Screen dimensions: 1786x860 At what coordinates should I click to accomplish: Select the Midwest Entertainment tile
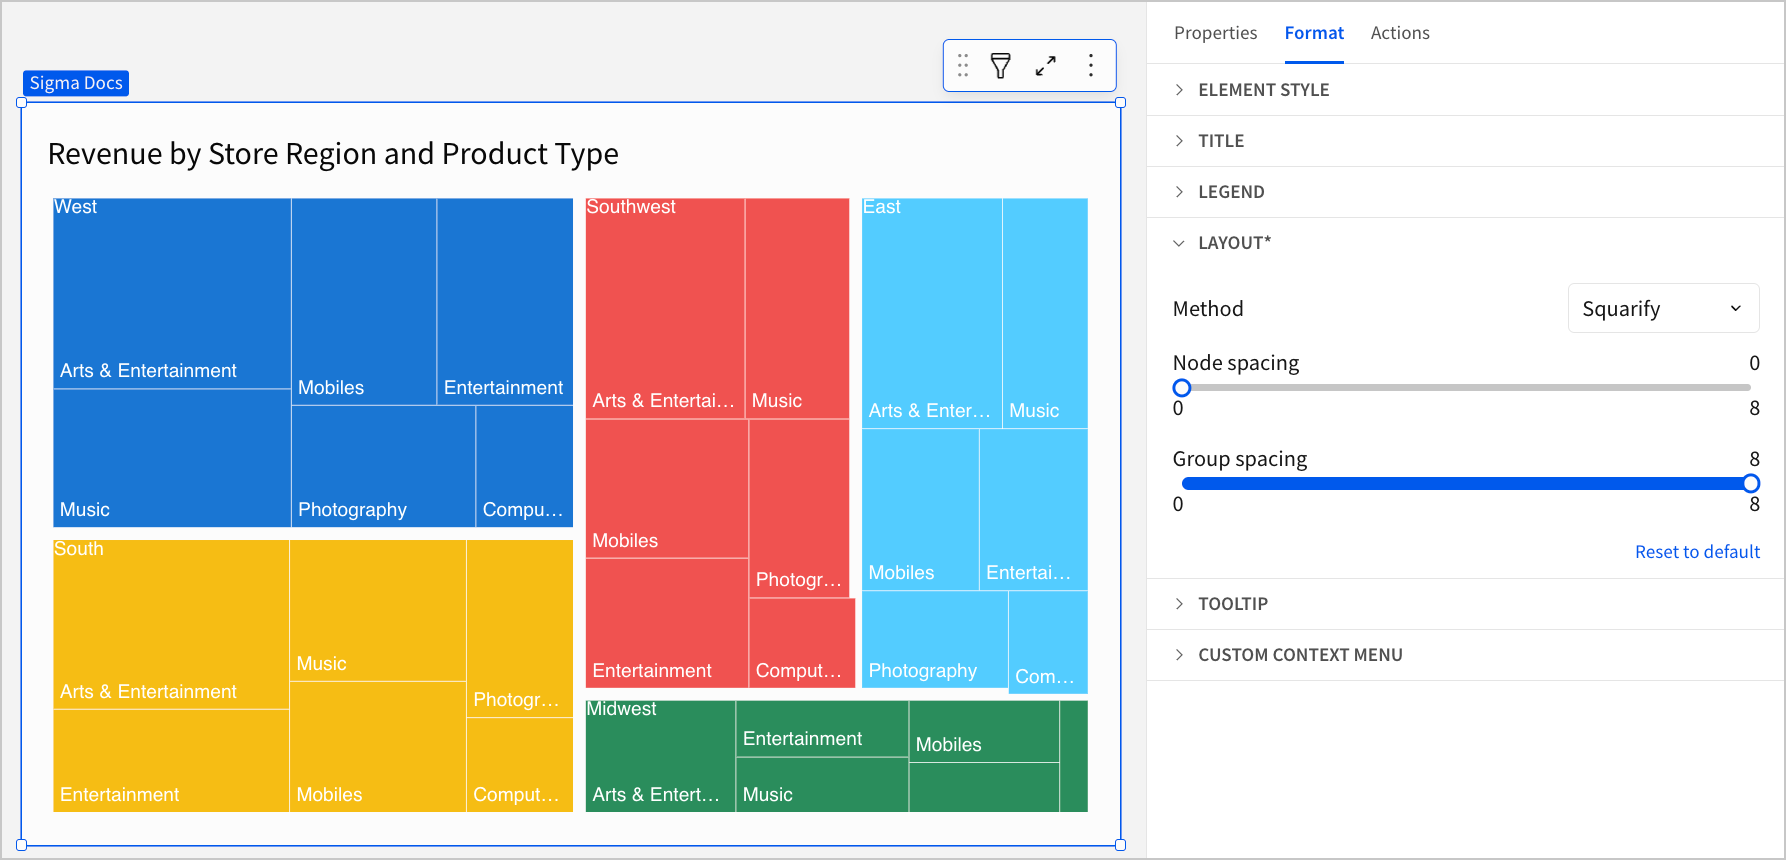[x=822, y=729]
